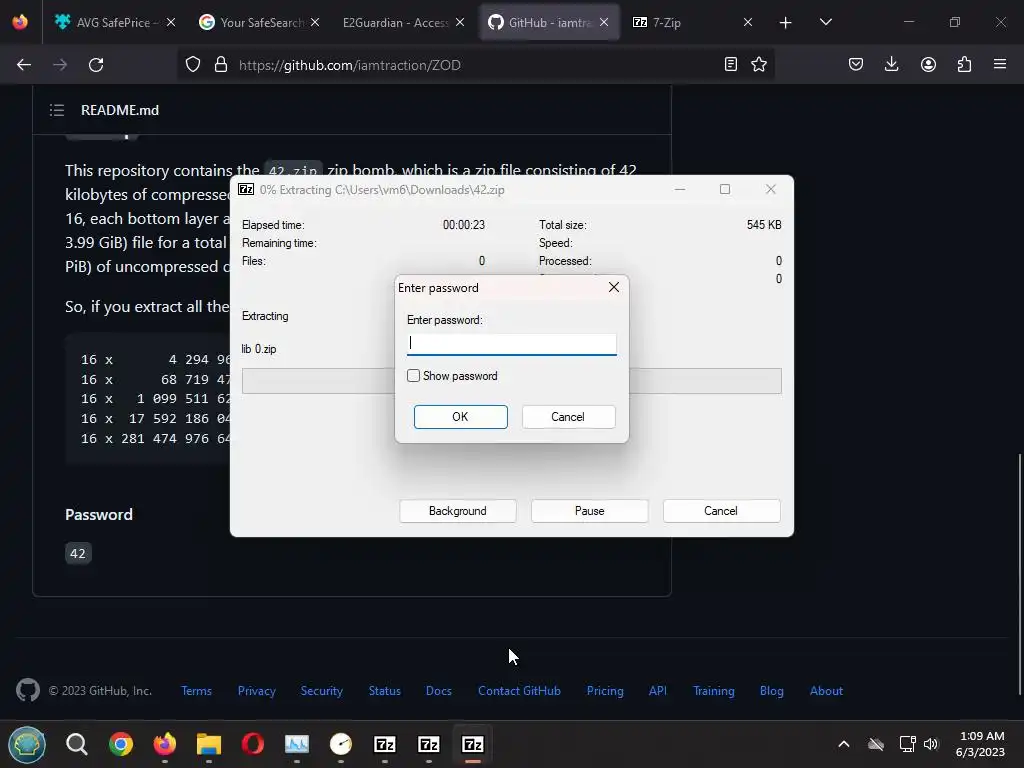The height and width of the screenshot is (768, 1024).
Task: Cancel the 7-Zip extraction window
Action: (x=721, y=511)
